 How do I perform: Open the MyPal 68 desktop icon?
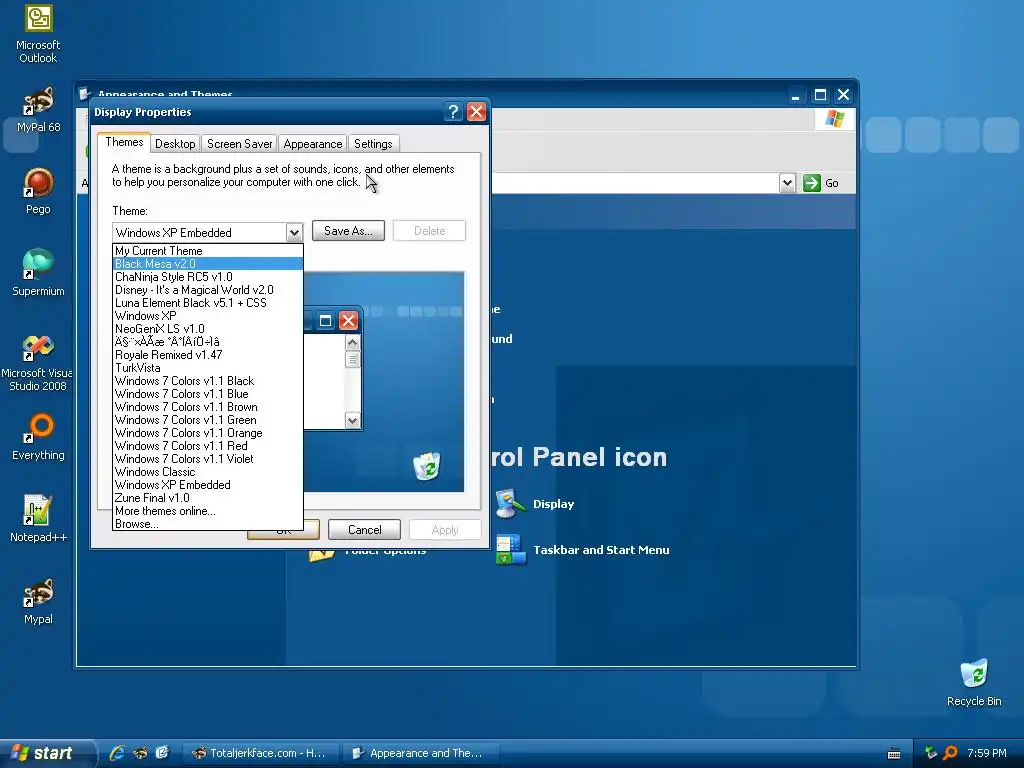[38, 110]
